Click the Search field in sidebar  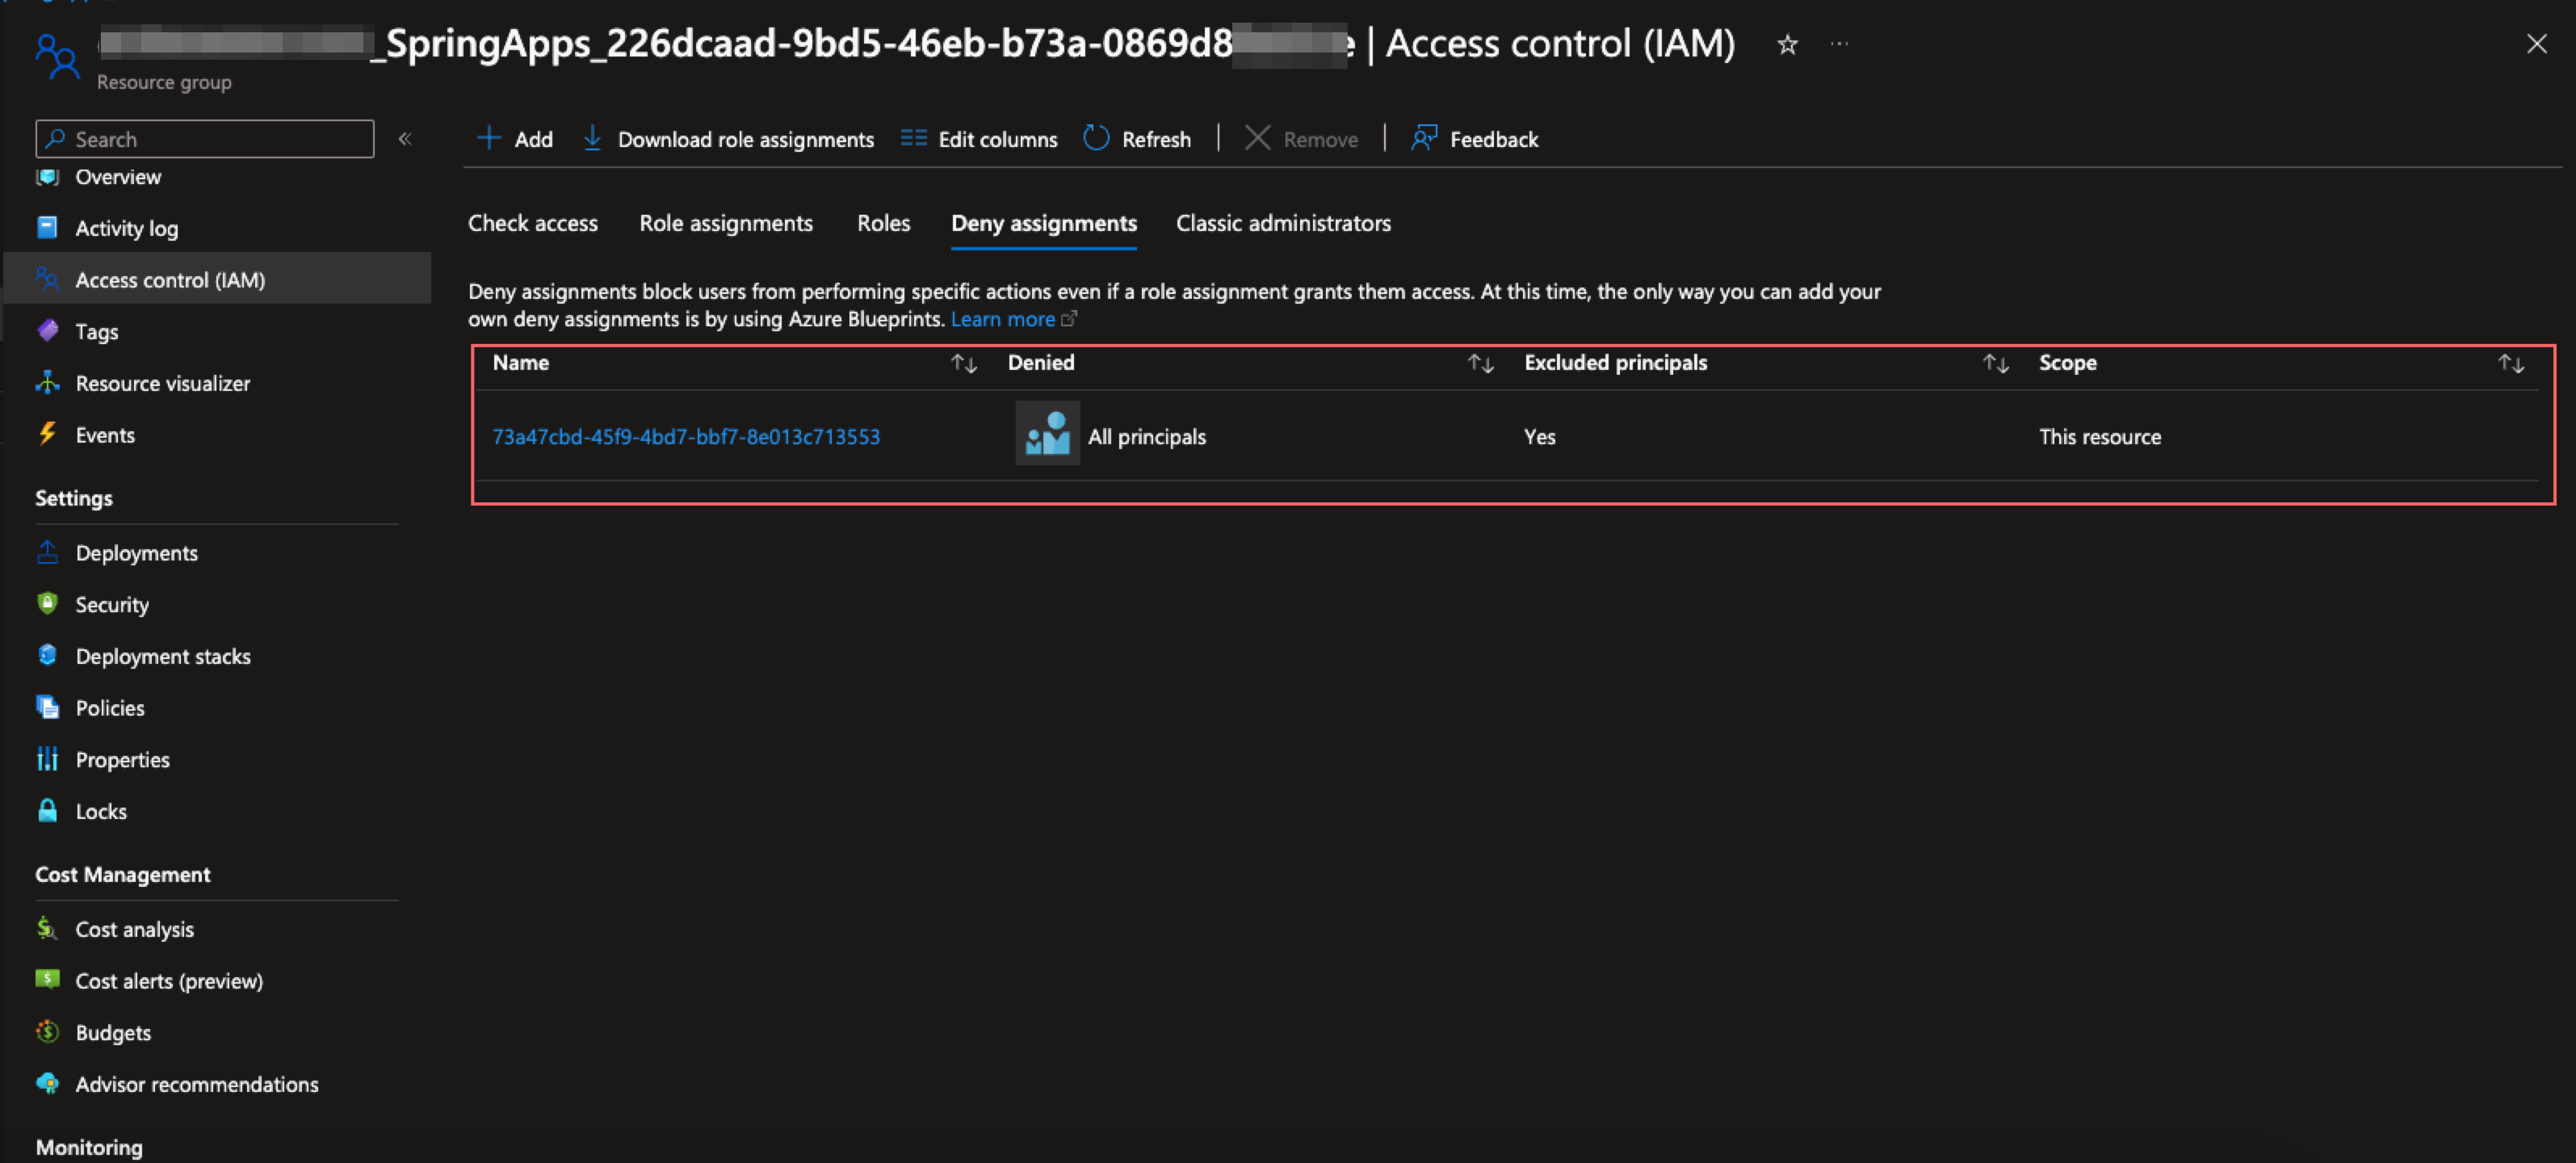point(205,138)
